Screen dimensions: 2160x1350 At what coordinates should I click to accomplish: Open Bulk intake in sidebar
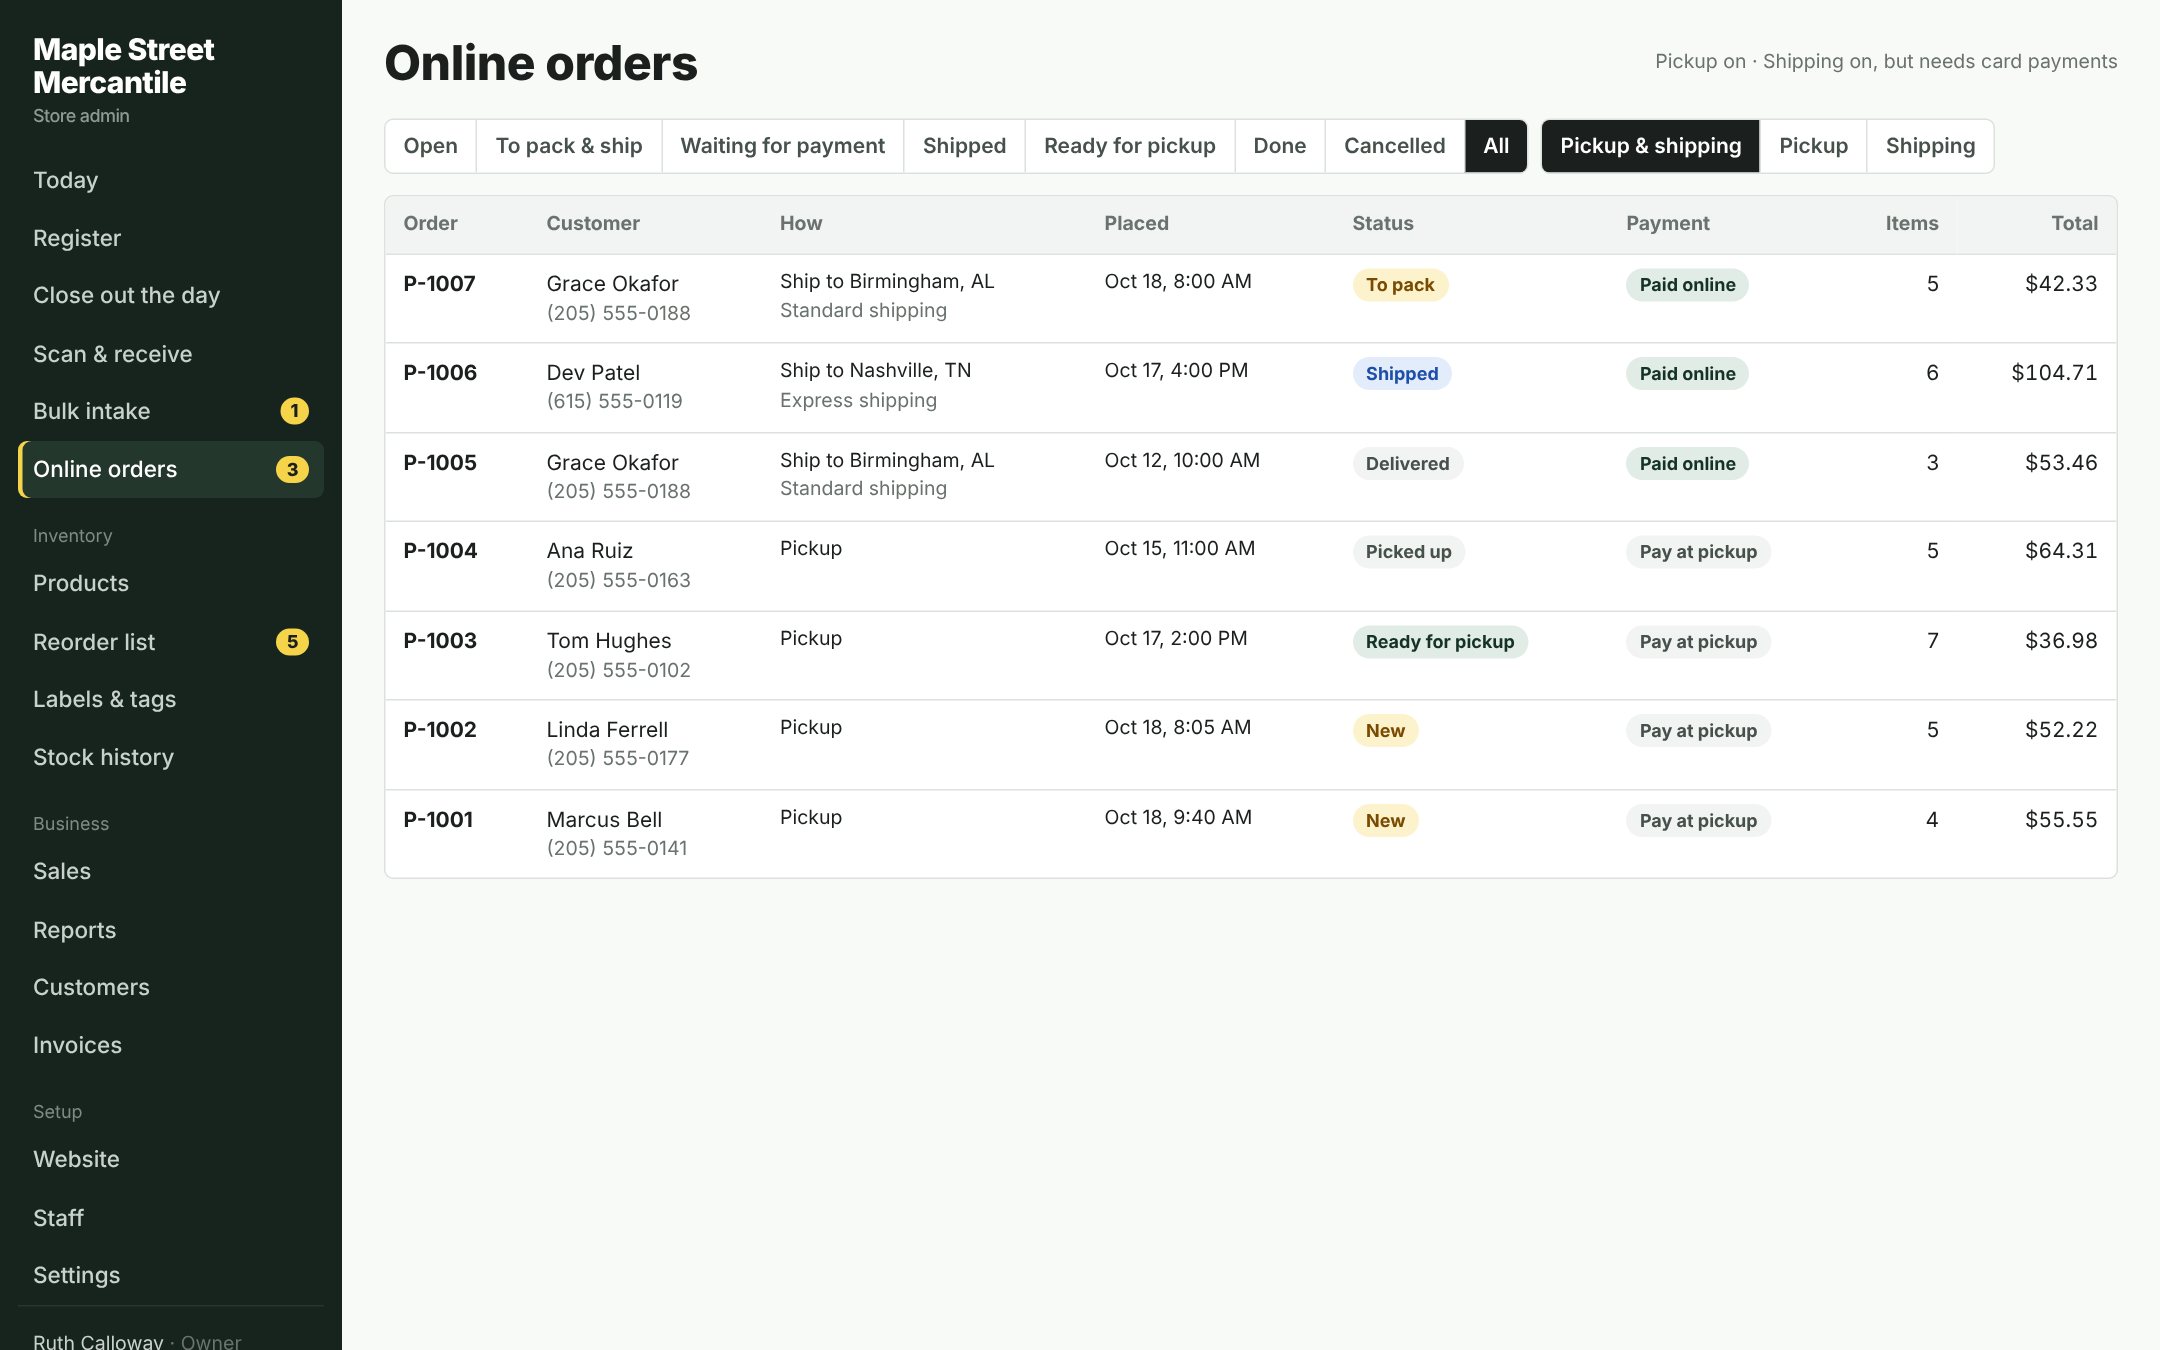170,411
